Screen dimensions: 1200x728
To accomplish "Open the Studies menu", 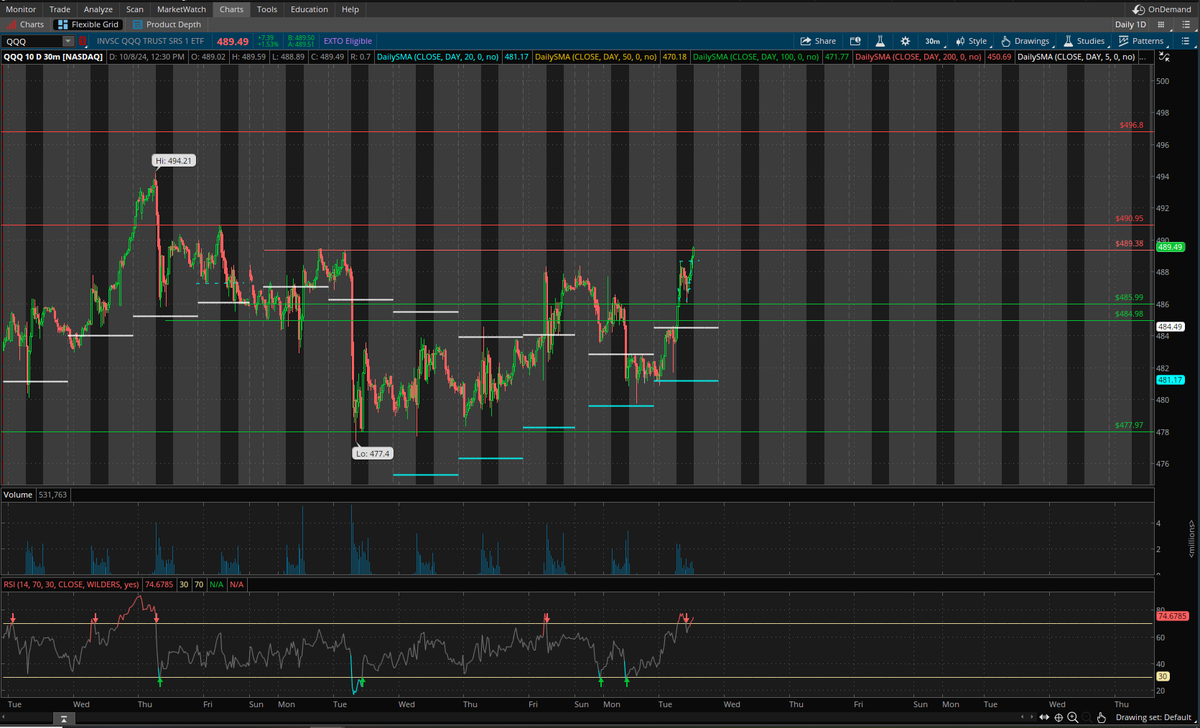I will (x=1084, y=41).
